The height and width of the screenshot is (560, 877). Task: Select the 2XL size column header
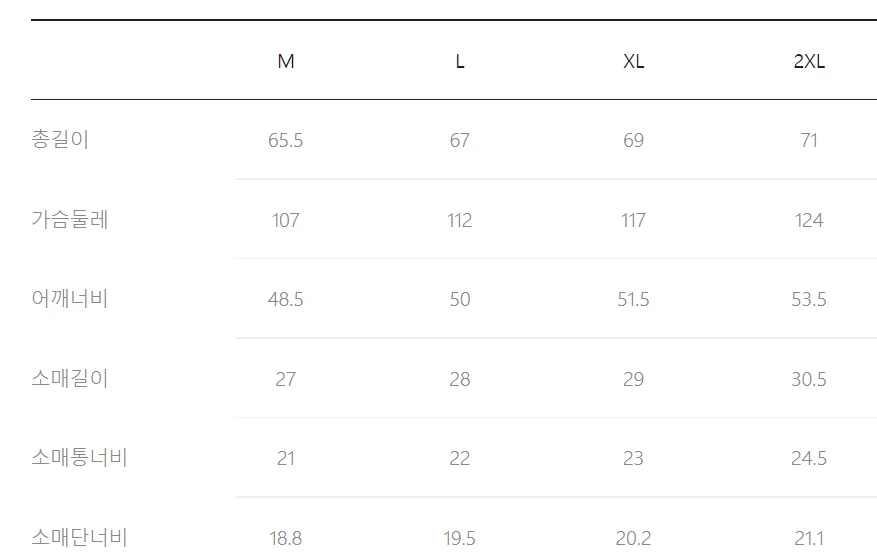809,61
